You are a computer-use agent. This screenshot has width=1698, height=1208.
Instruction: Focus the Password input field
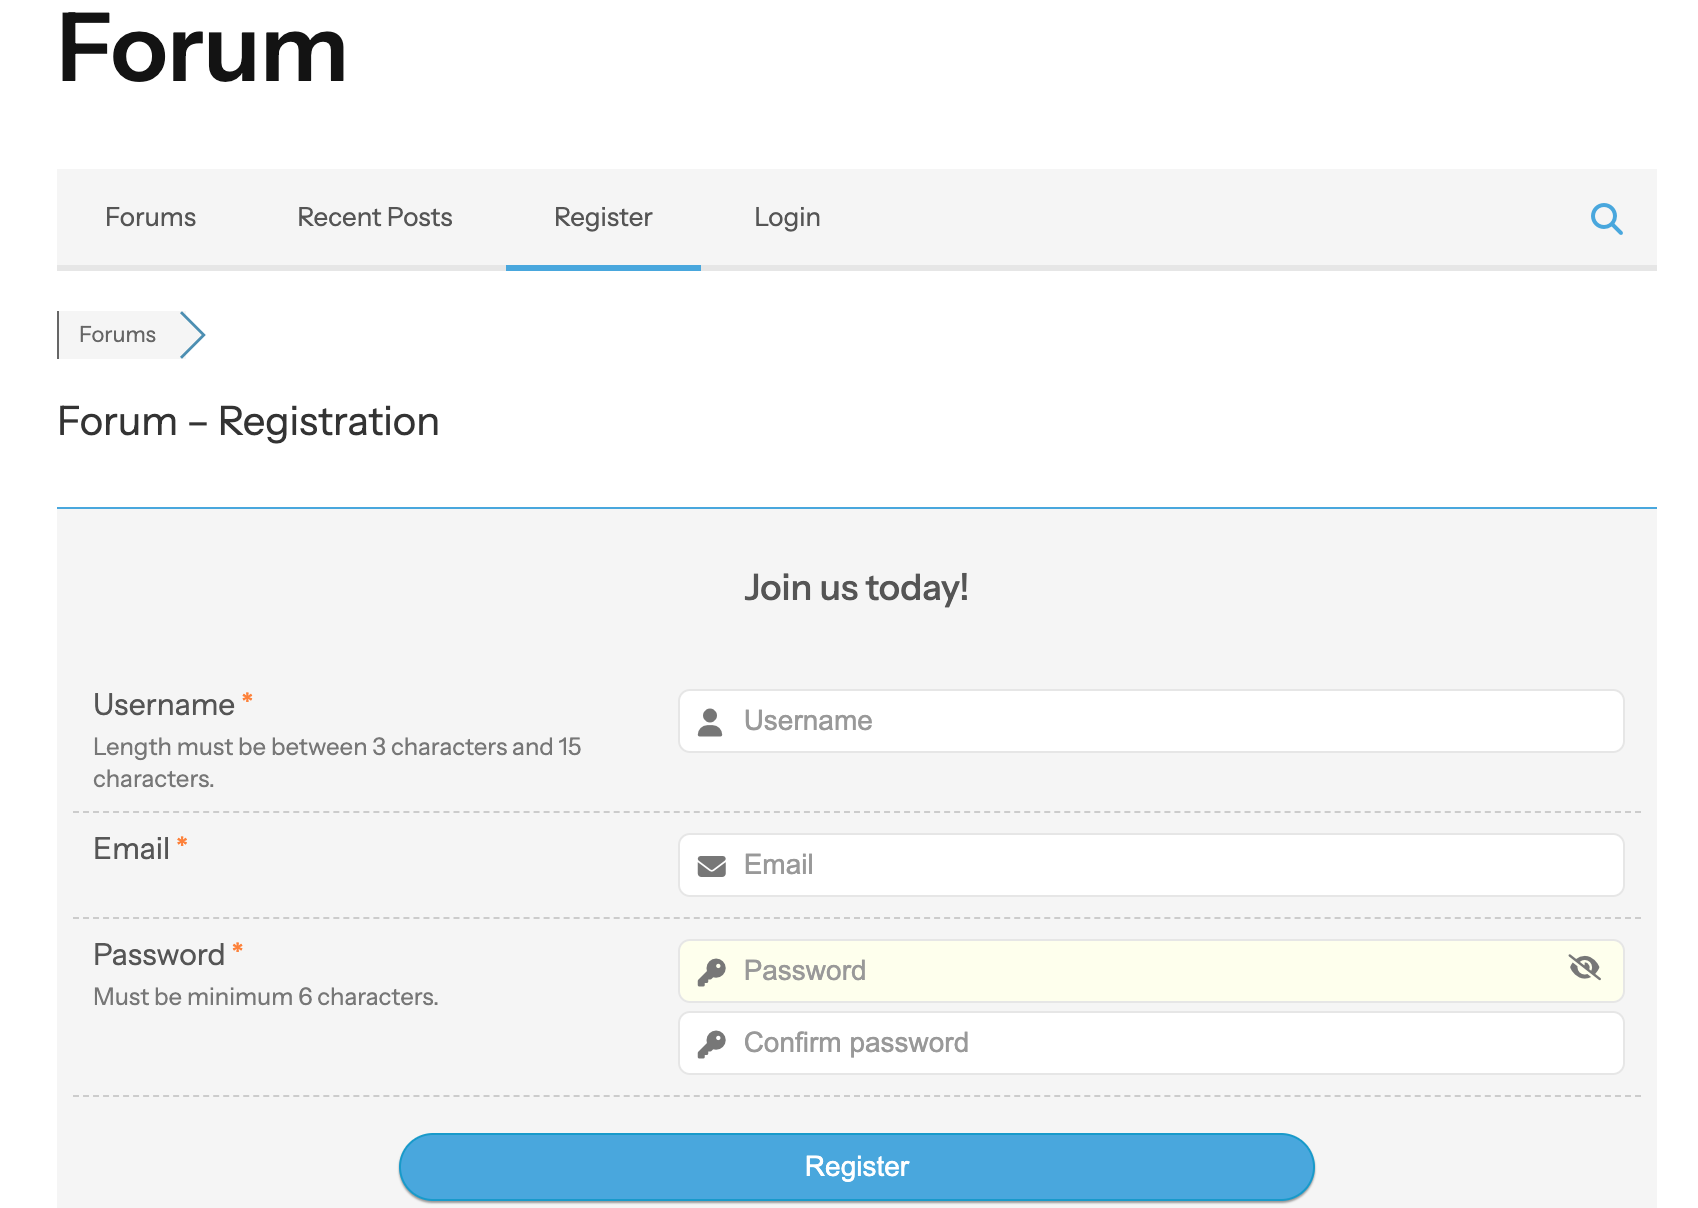tap(1151, 971)
